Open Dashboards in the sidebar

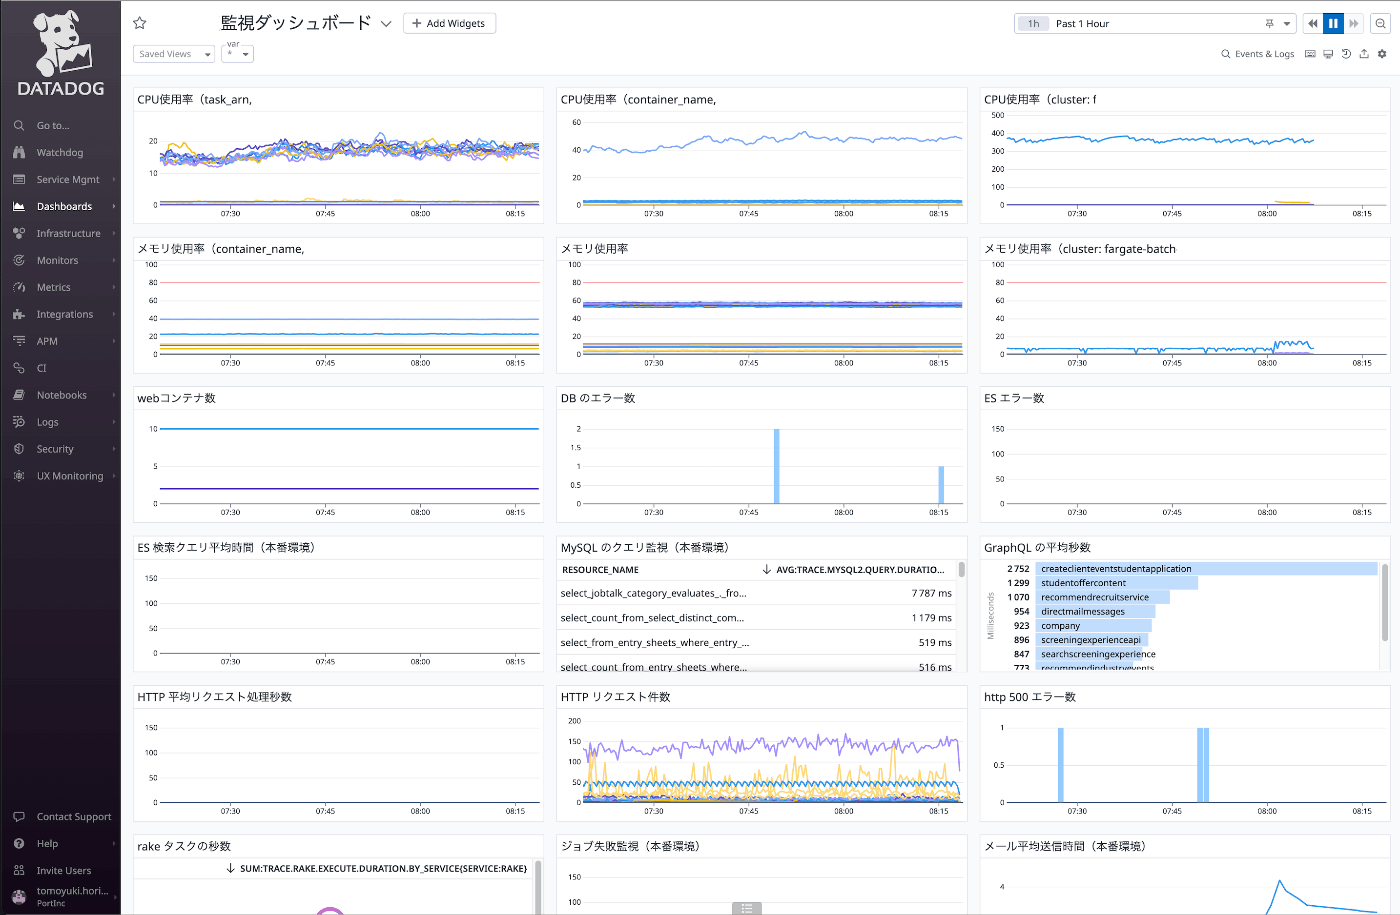tap(64, 207)
